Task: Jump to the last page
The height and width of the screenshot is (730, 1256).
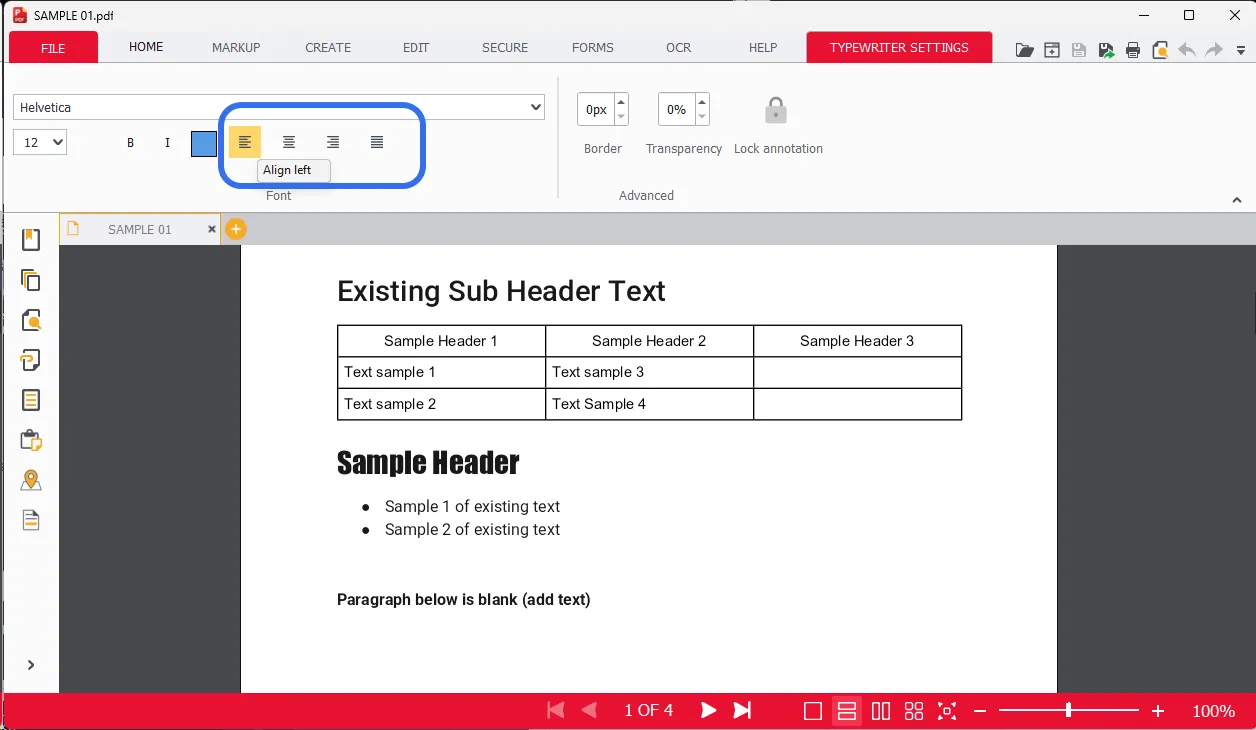Action: [742, 711]
